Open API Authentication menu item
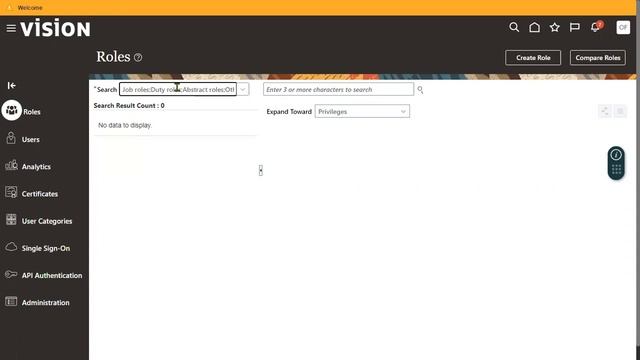Image resolution: width=640 pixels, height=360 pixels. [x=52, y=276]
